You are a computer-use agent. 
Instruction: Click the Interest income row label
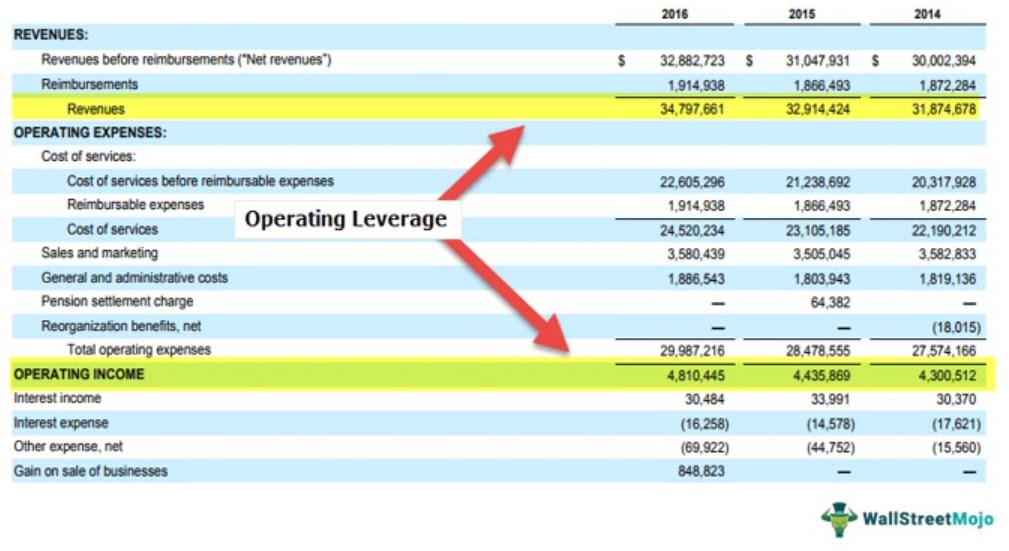(57, 398)
